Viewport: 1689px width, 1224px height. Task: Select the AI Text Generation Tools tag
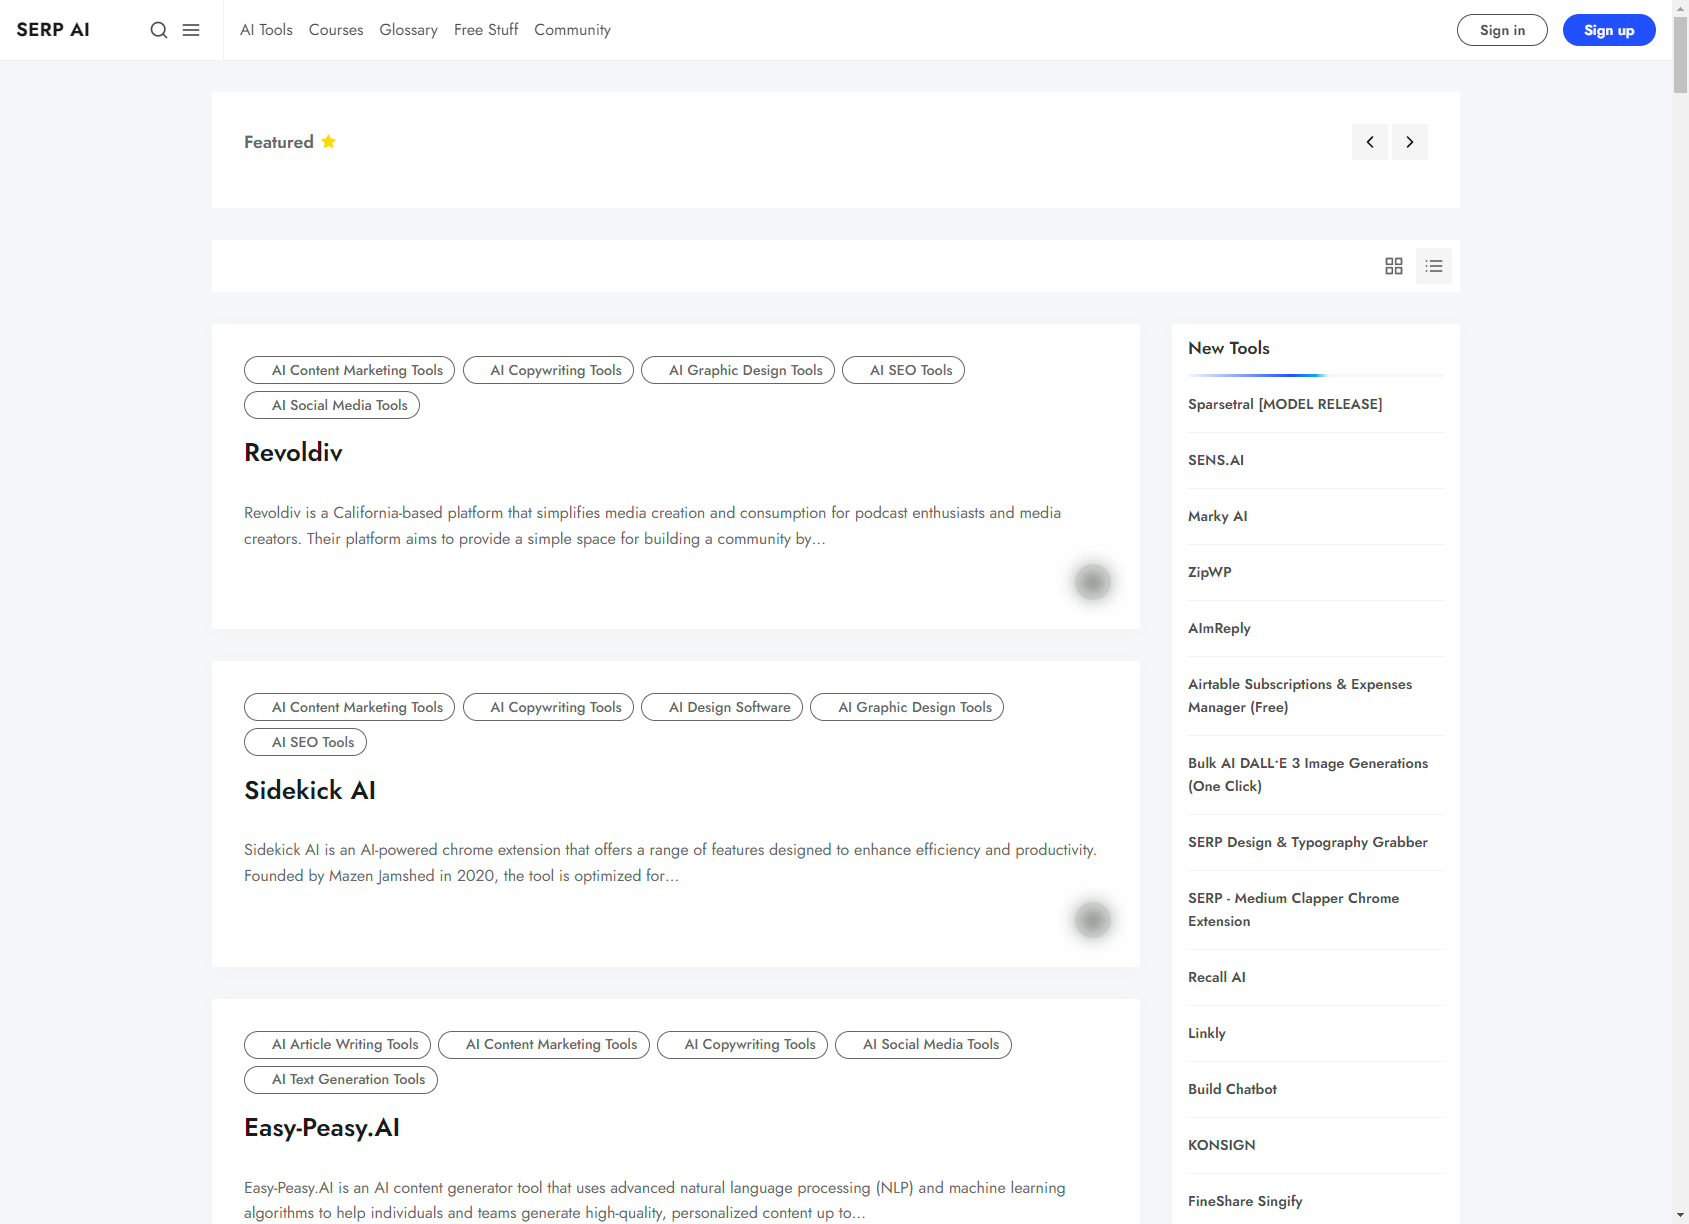point(341,1079)
